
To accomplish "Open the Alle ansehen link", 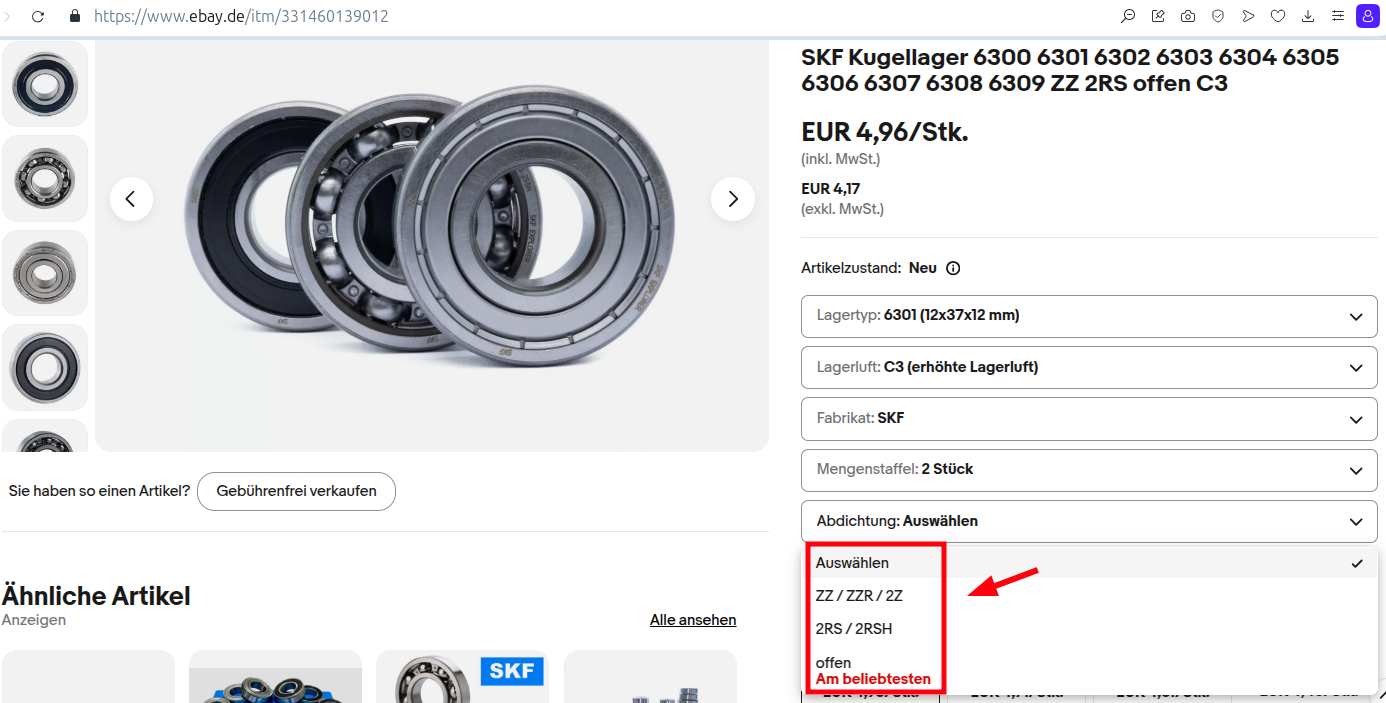I will point(693,620).
